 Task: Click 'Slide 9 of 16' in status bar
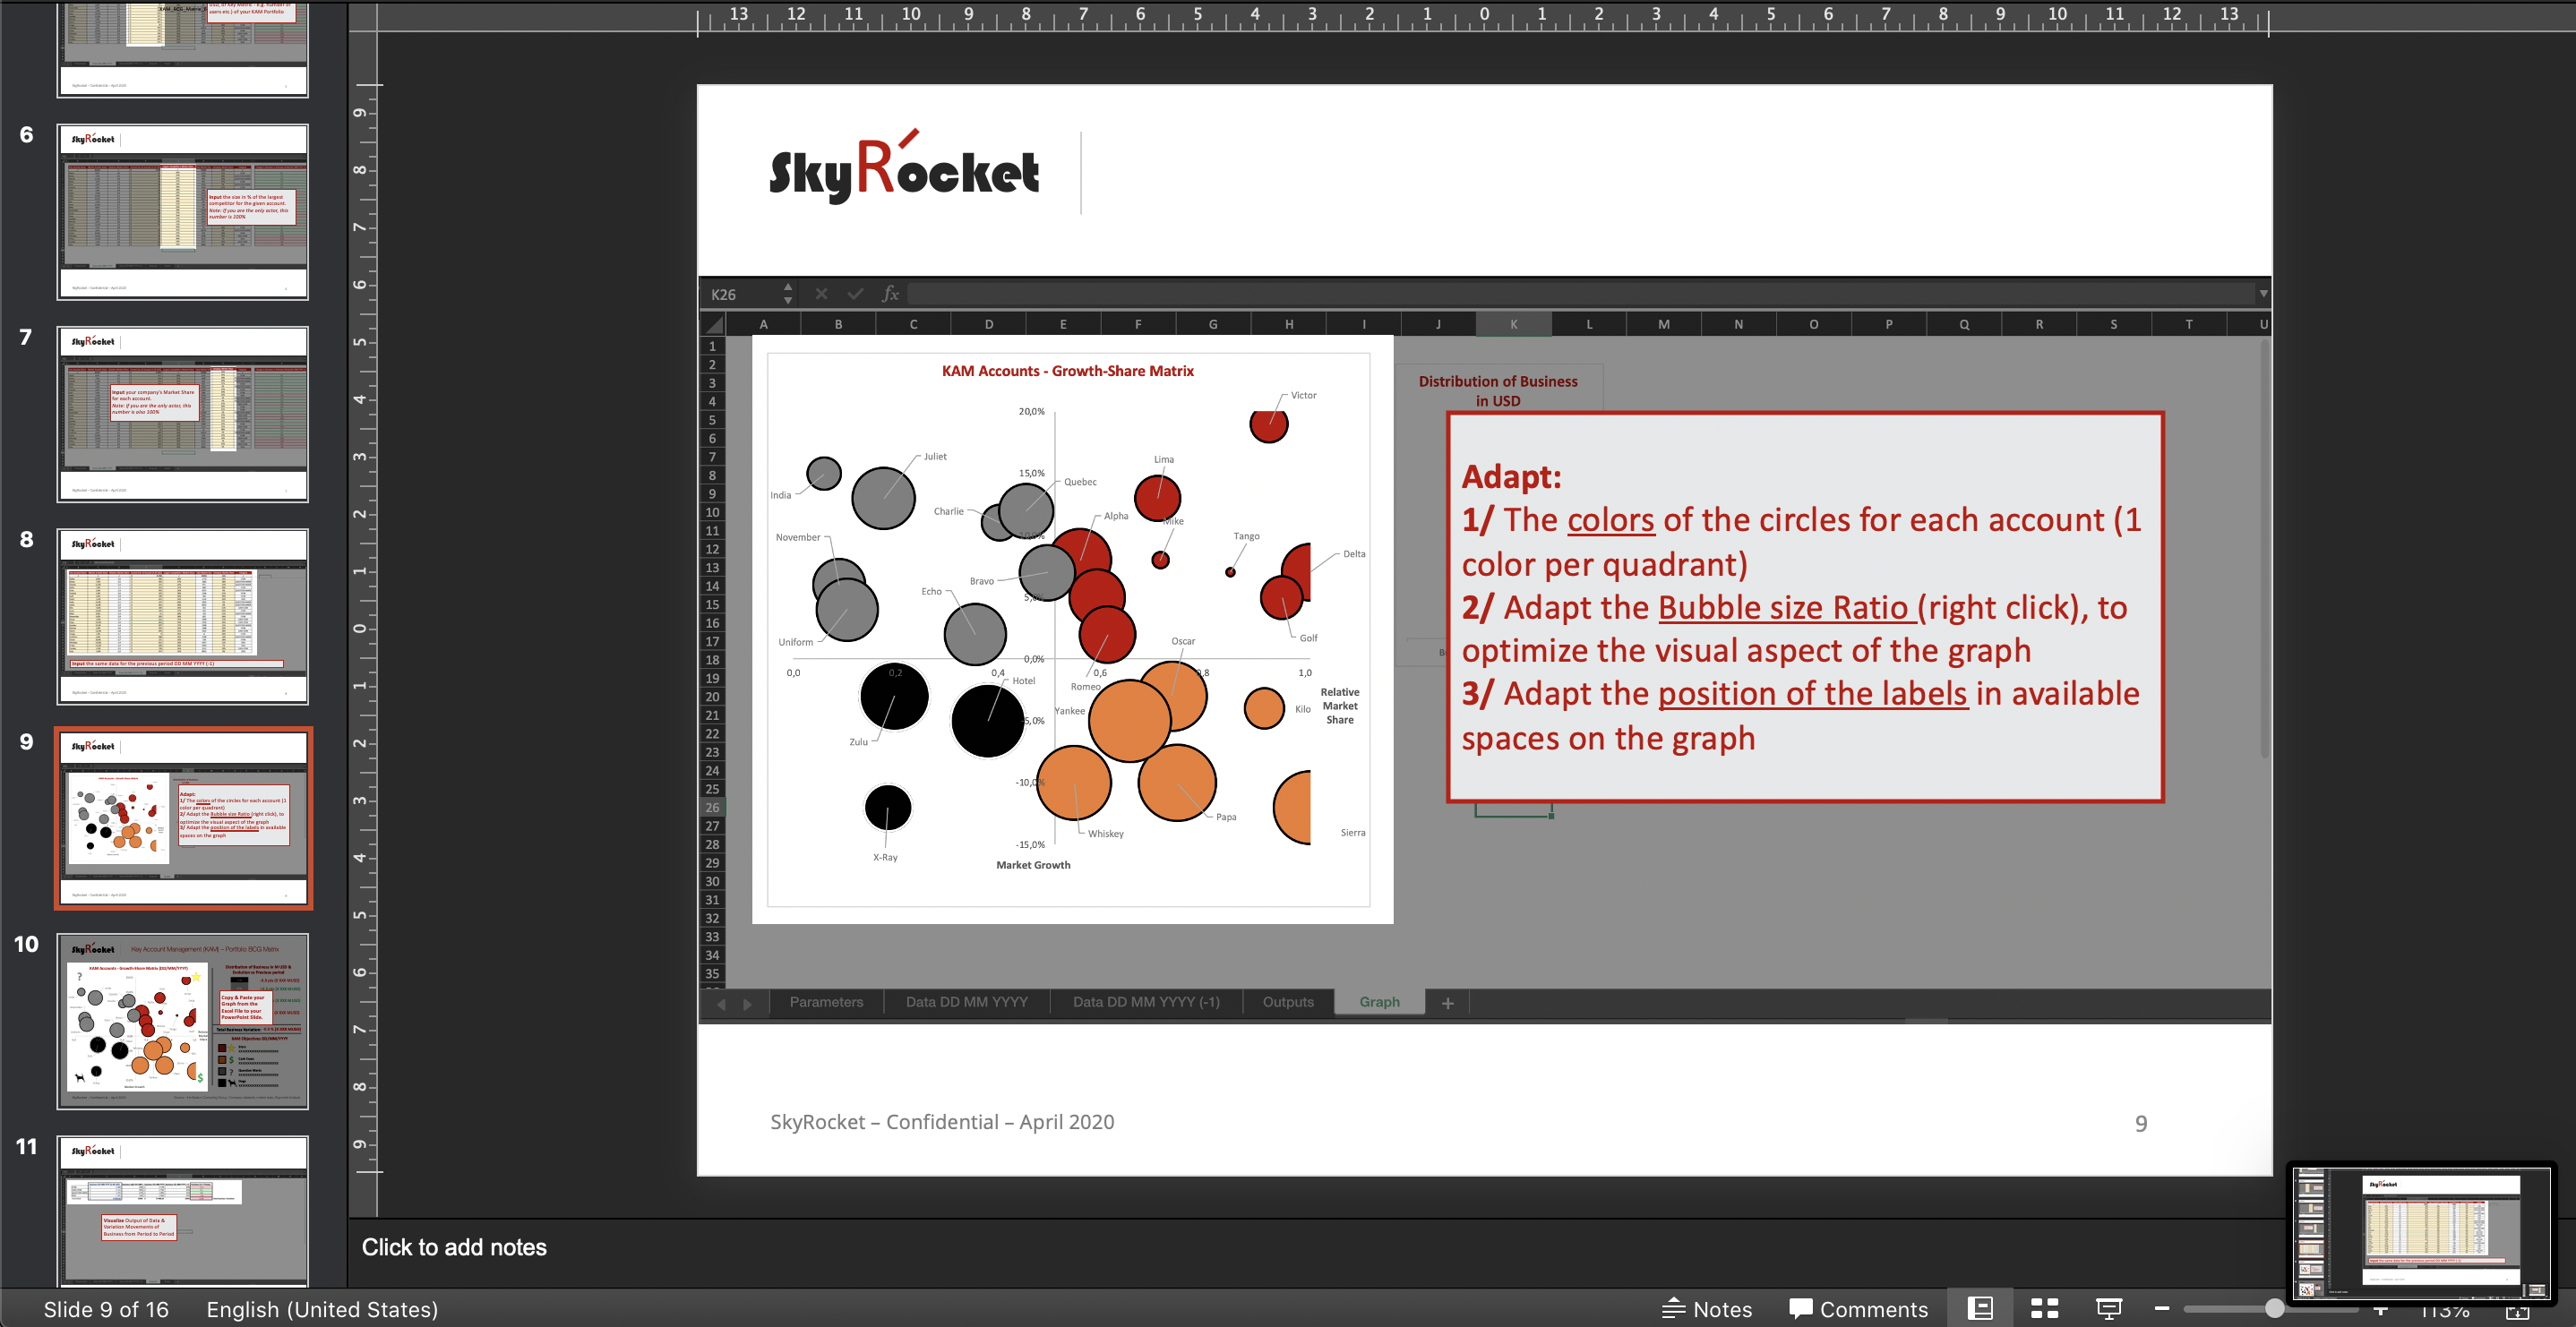[x=106, y=1309]
